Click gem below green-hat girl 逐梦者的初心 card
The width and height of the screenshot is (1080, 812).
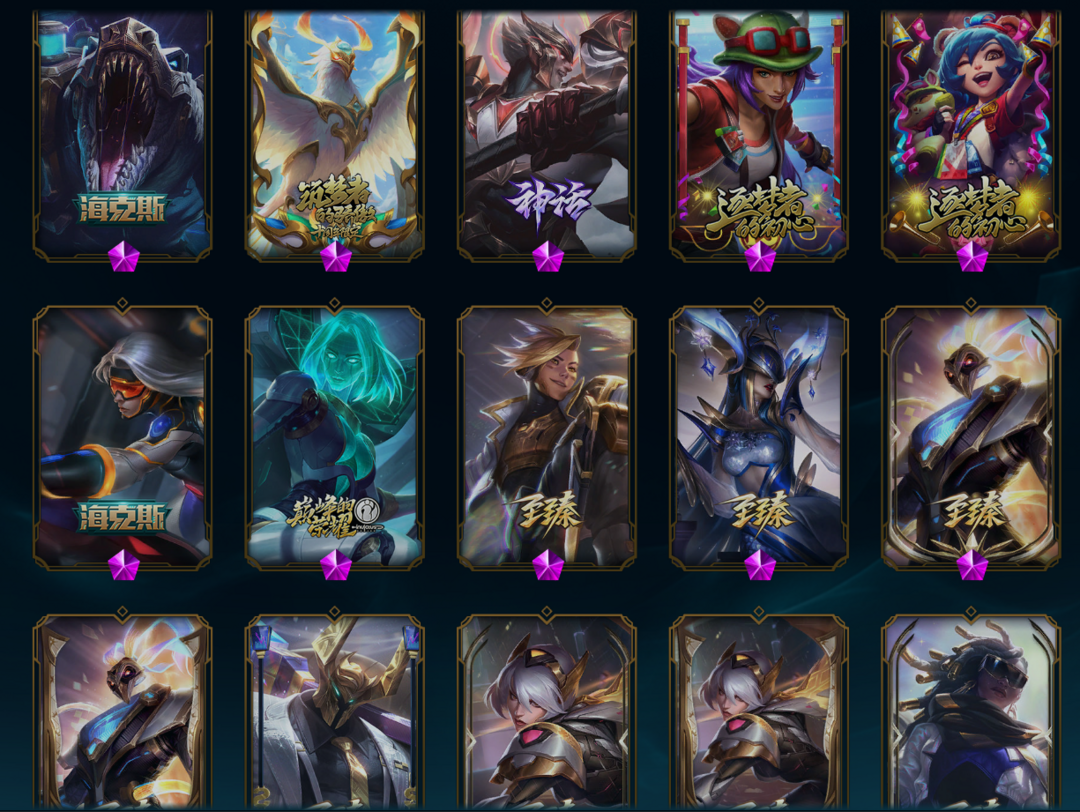pos(760,256)
